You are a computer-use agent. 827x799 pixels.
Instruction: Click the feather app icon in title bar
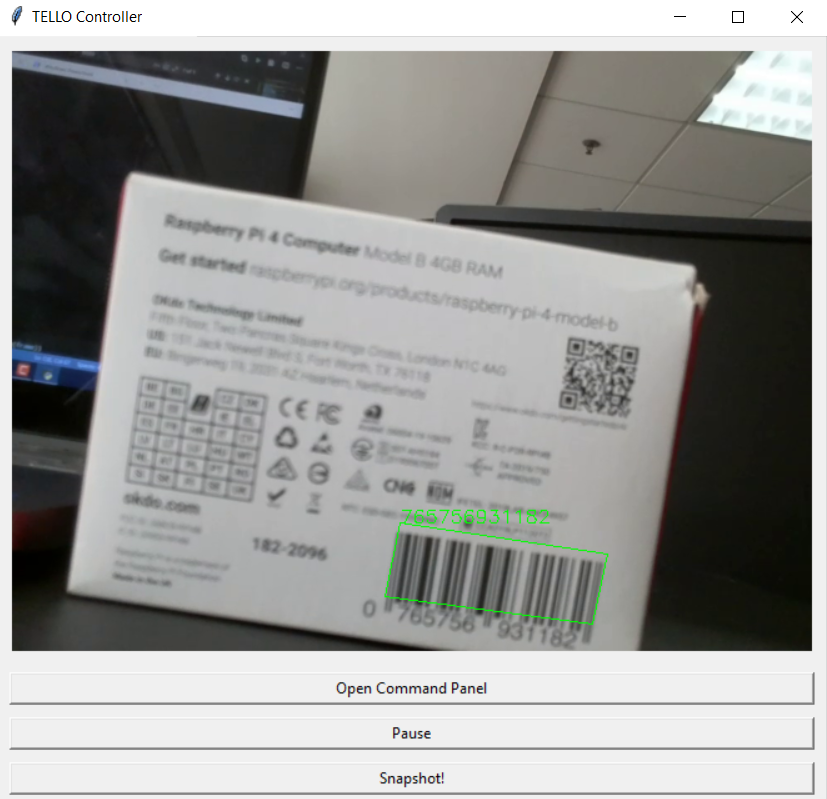[x=17, y=17]
